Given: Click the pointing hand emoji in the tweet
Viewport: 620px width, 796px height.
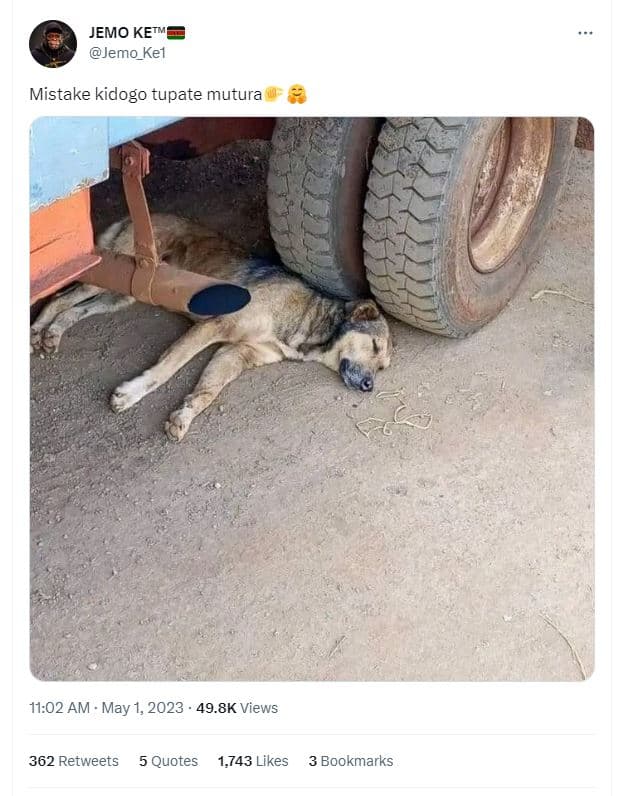Looking at the screenshot, I should pos(273,95).
